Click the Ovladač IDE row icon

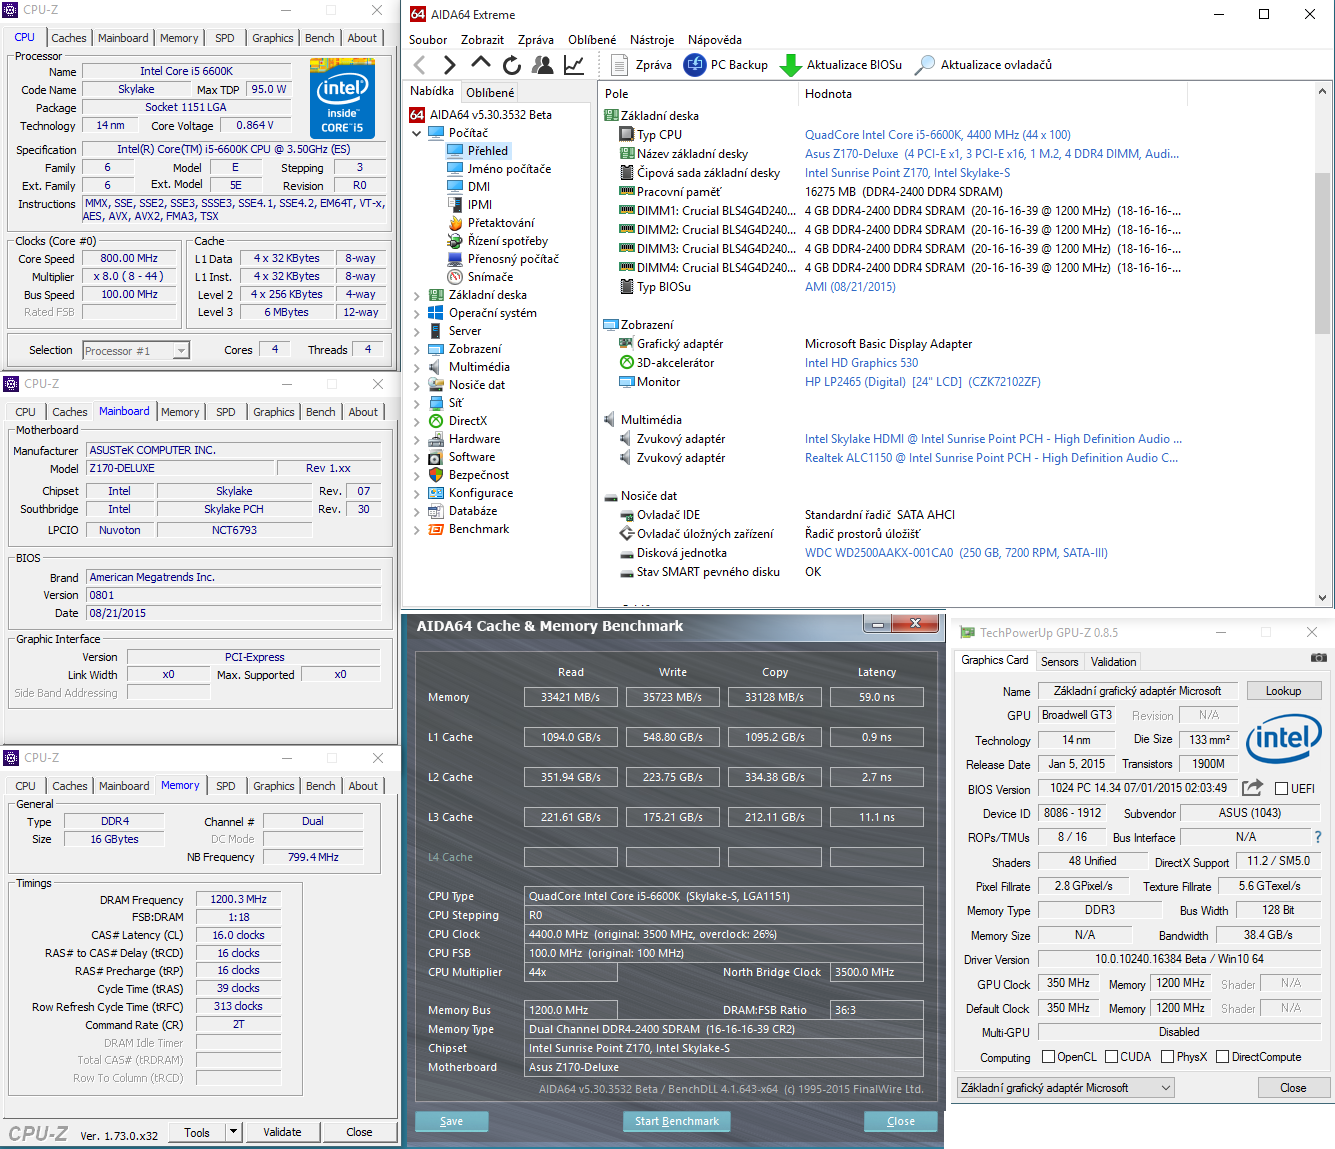[627, 515]
